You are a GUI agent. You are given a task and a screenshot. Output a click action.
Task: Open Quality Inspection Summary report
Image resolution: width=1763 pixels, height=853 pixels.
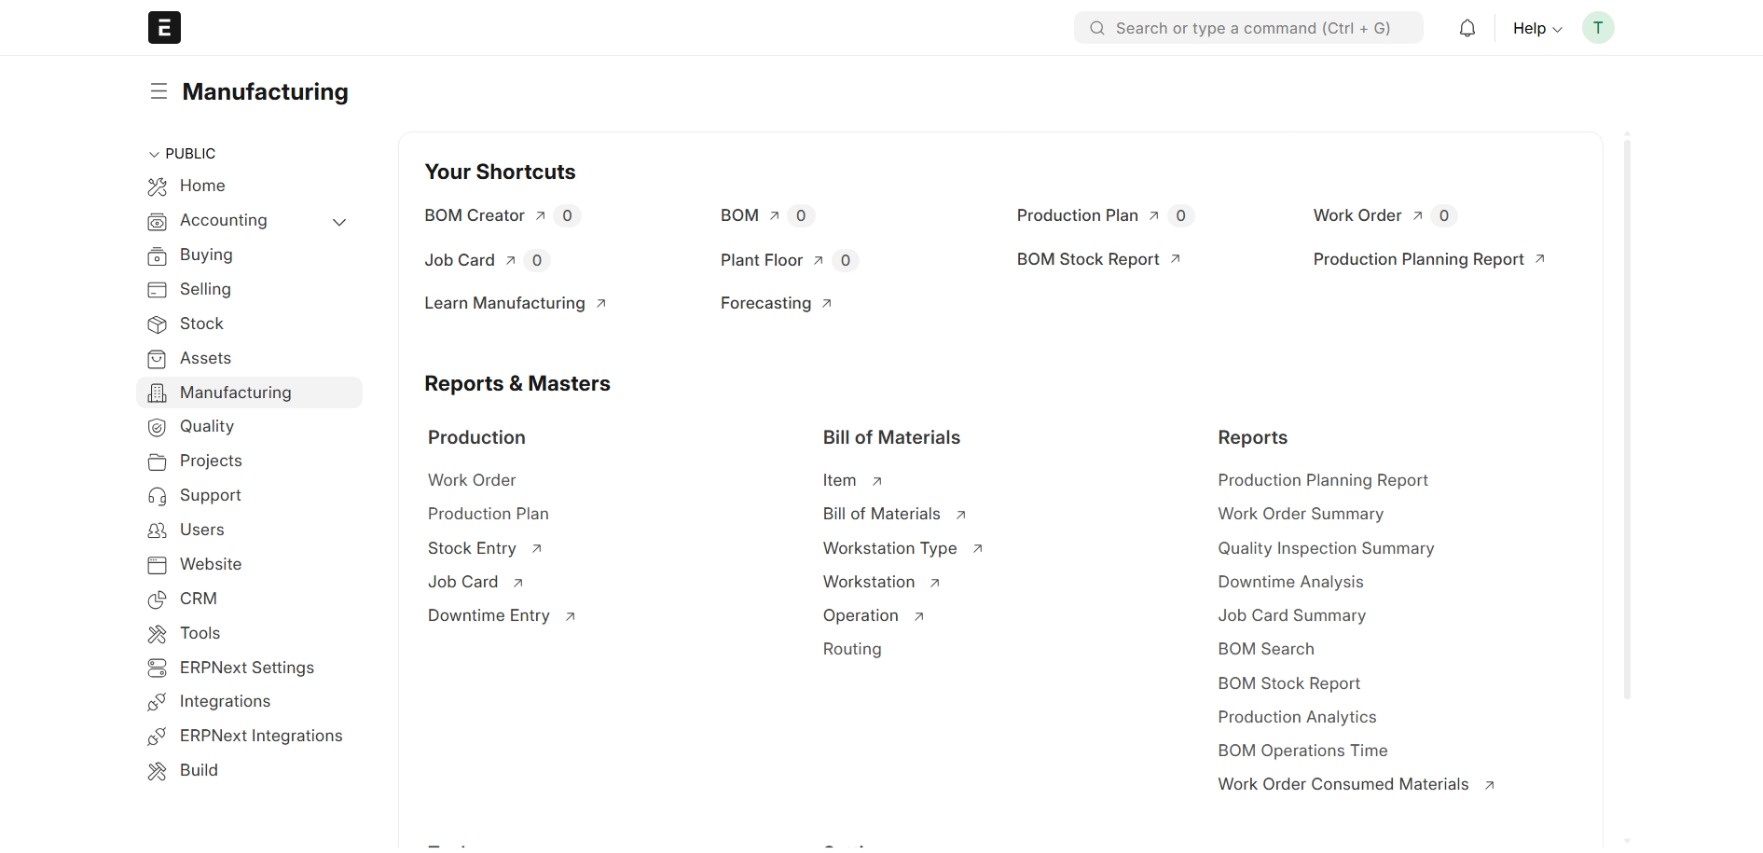pyautogui.click(x=1326, y=549)
